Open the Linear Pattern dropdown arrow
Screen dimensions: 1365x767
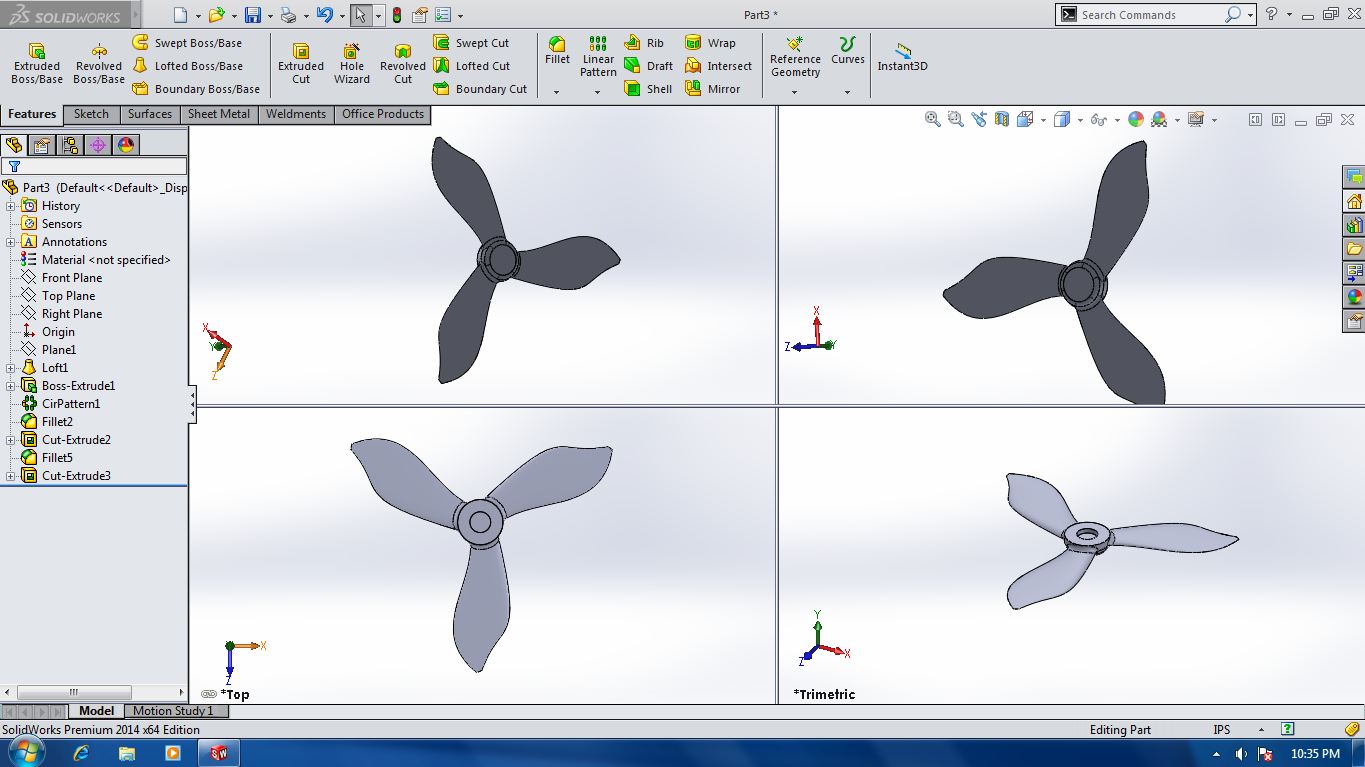click(x=598, y=92)
